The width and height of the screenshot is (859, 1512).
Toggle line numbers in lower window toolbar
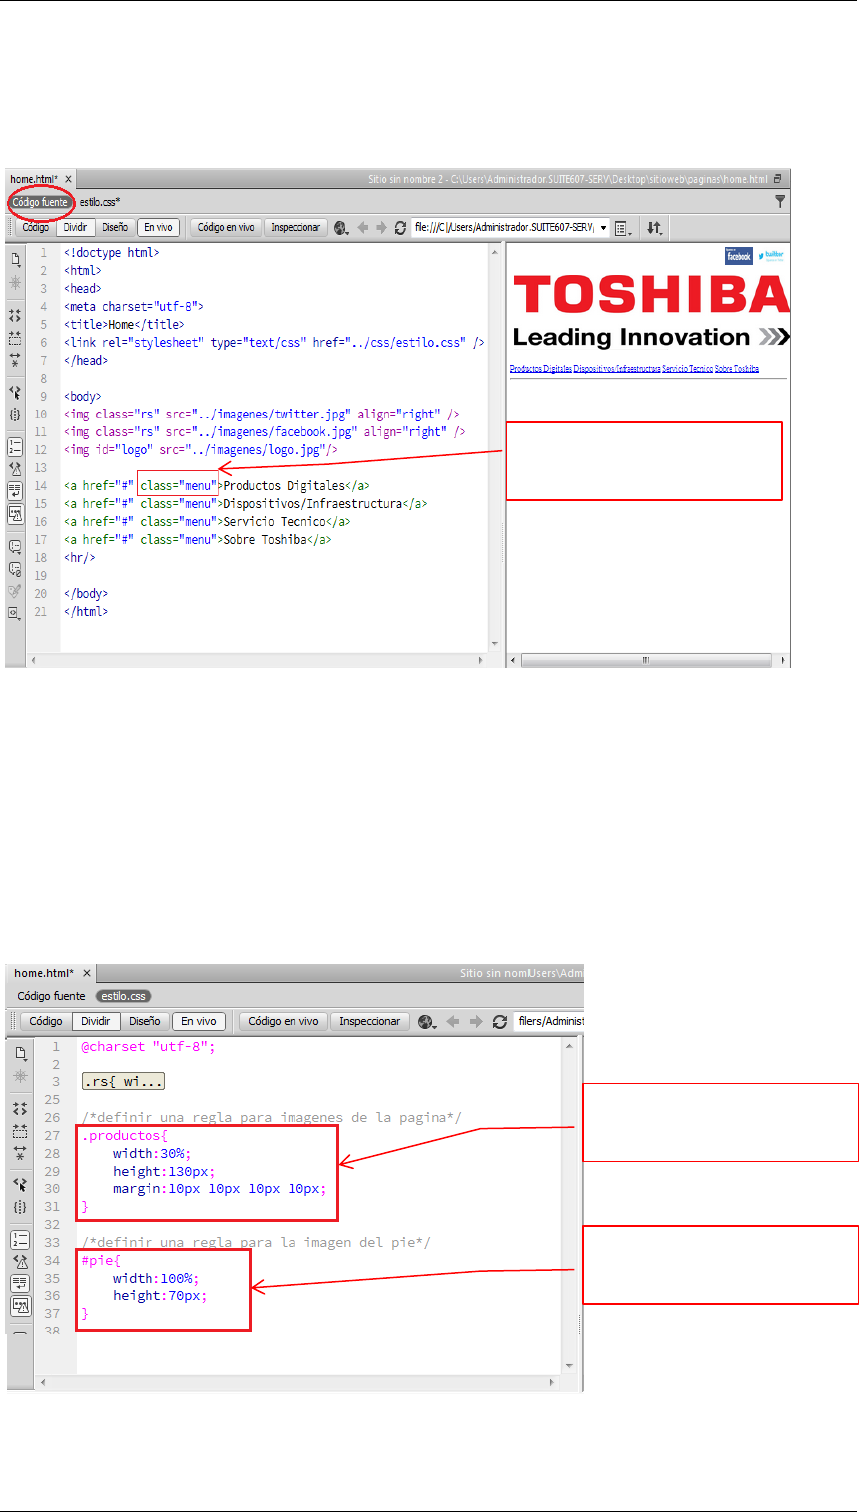pyautogui.click(x=18, y=1240)
